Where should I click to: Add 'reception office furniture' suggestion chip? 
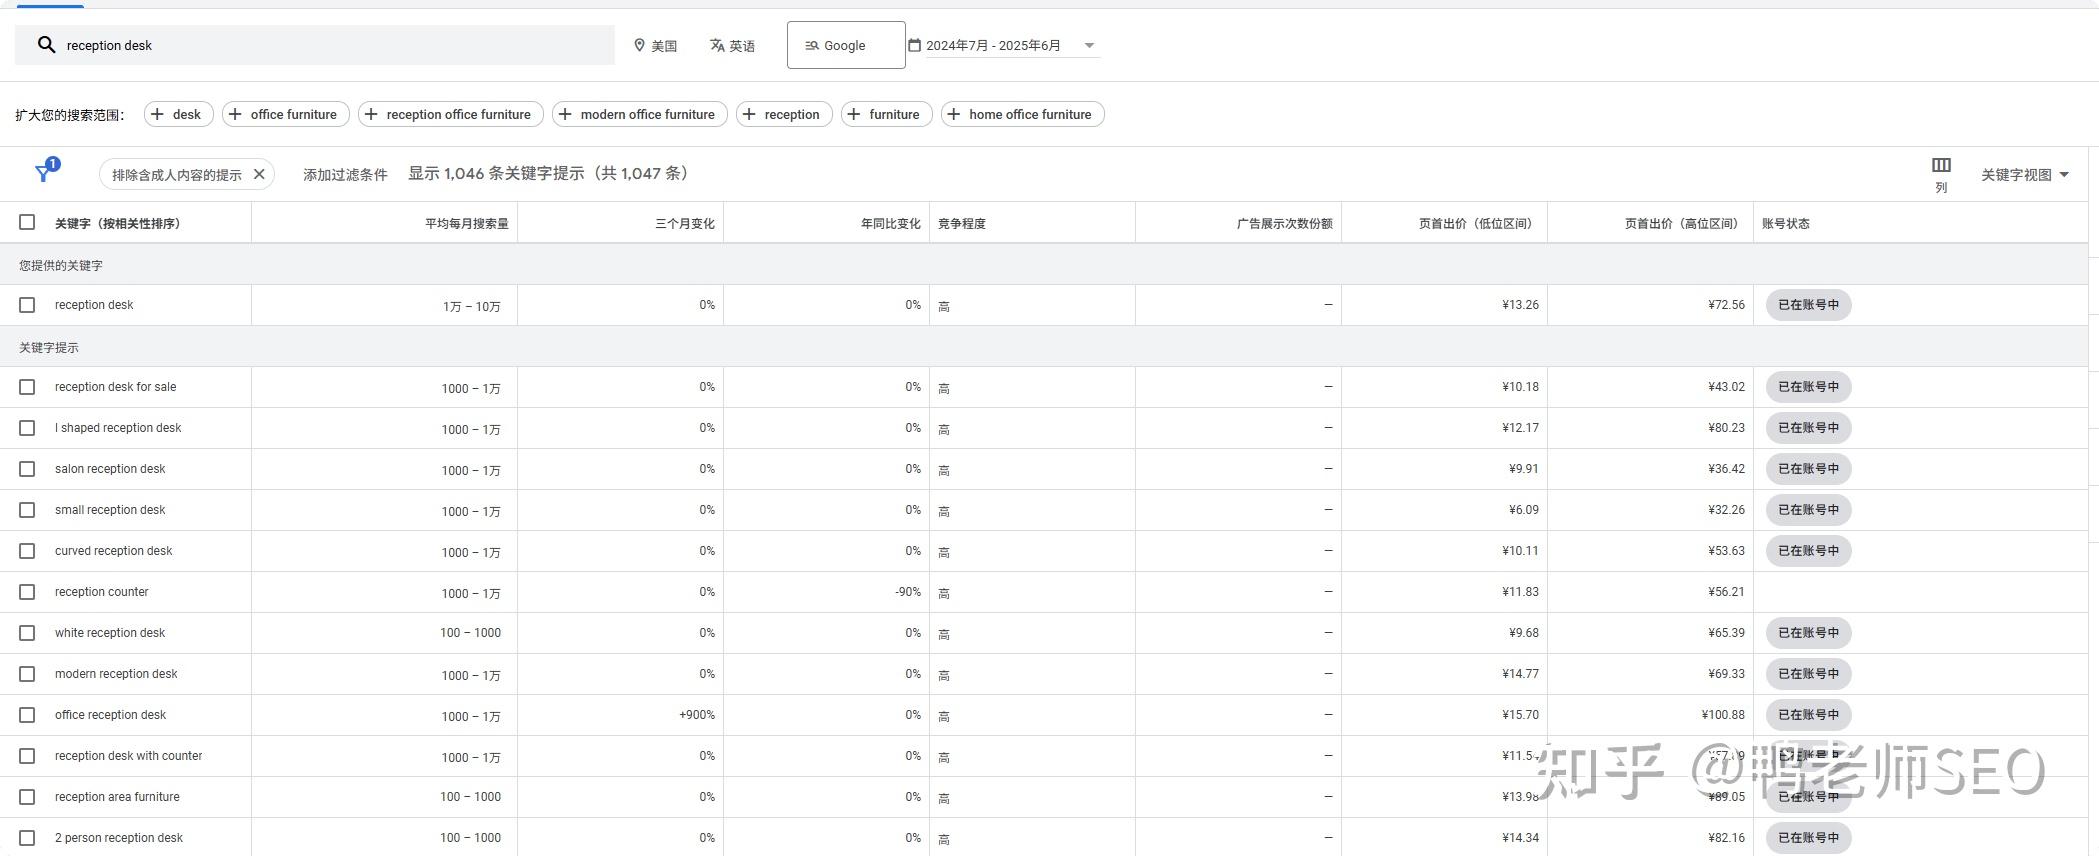coord(451,115)
